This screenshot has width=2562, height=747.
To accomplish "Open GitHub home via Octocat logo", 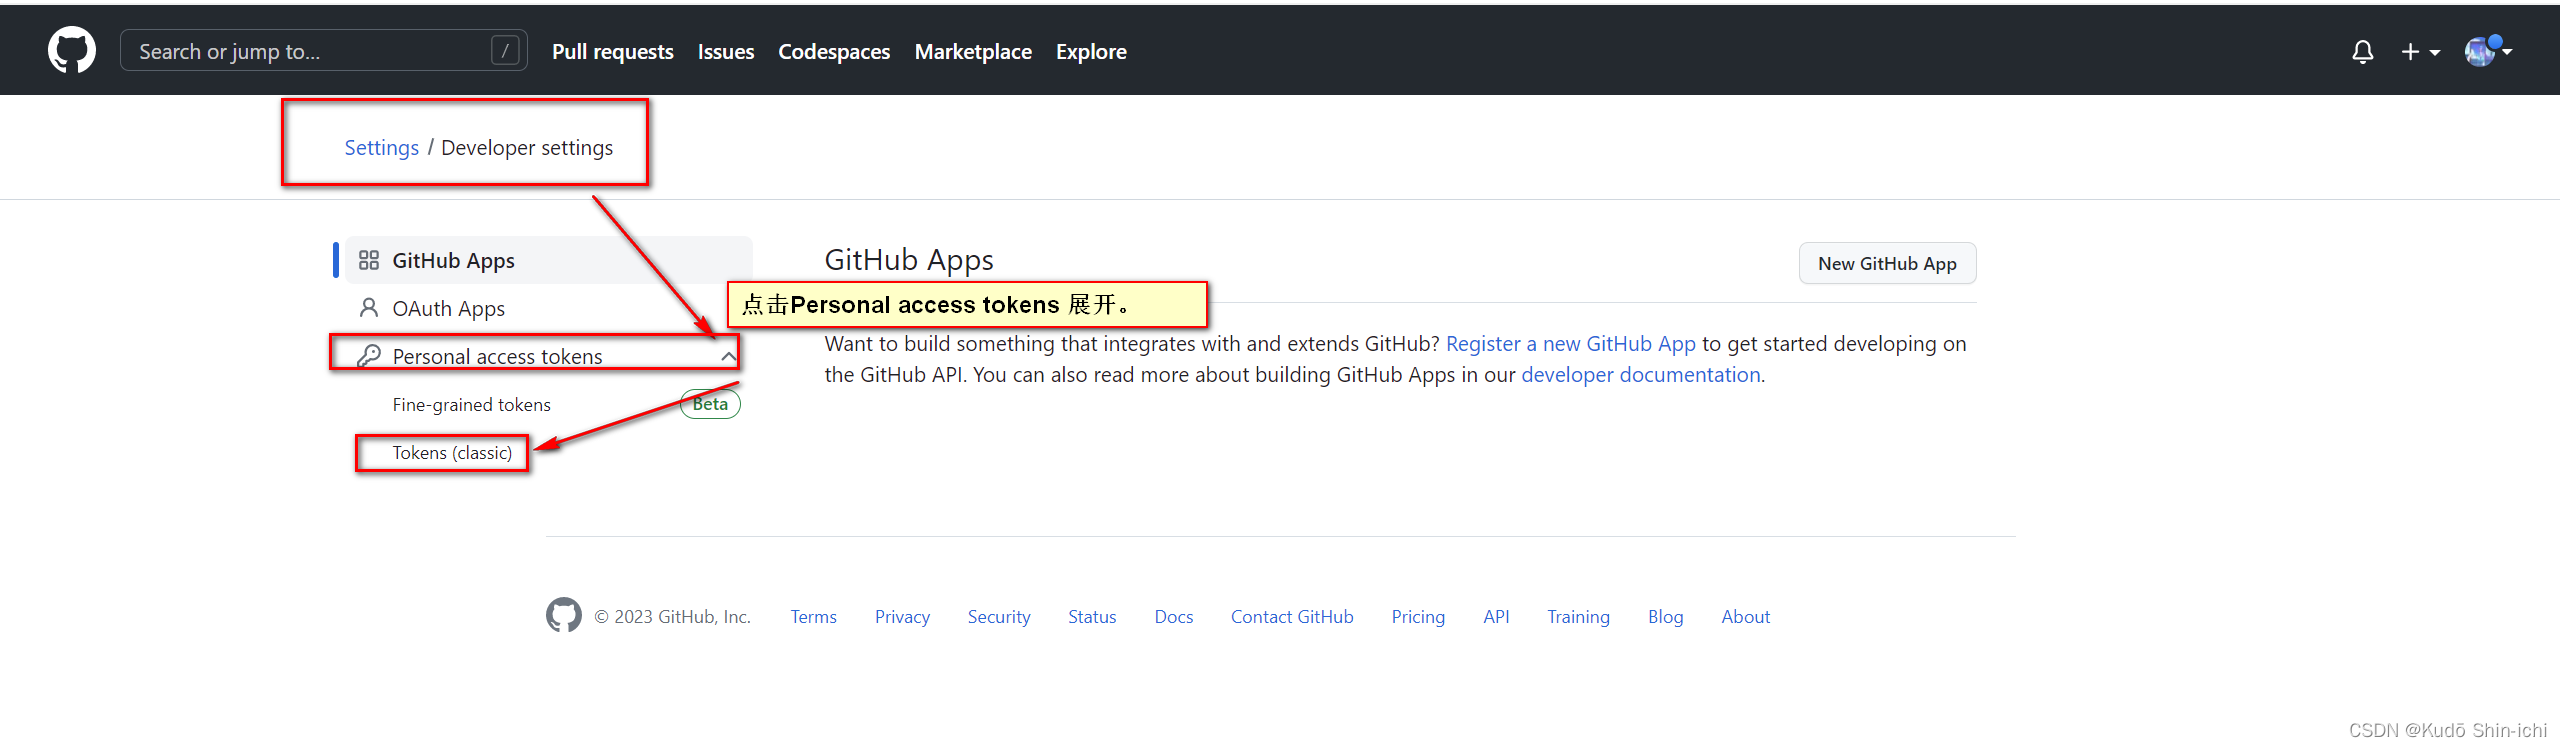I will (72, 50).
